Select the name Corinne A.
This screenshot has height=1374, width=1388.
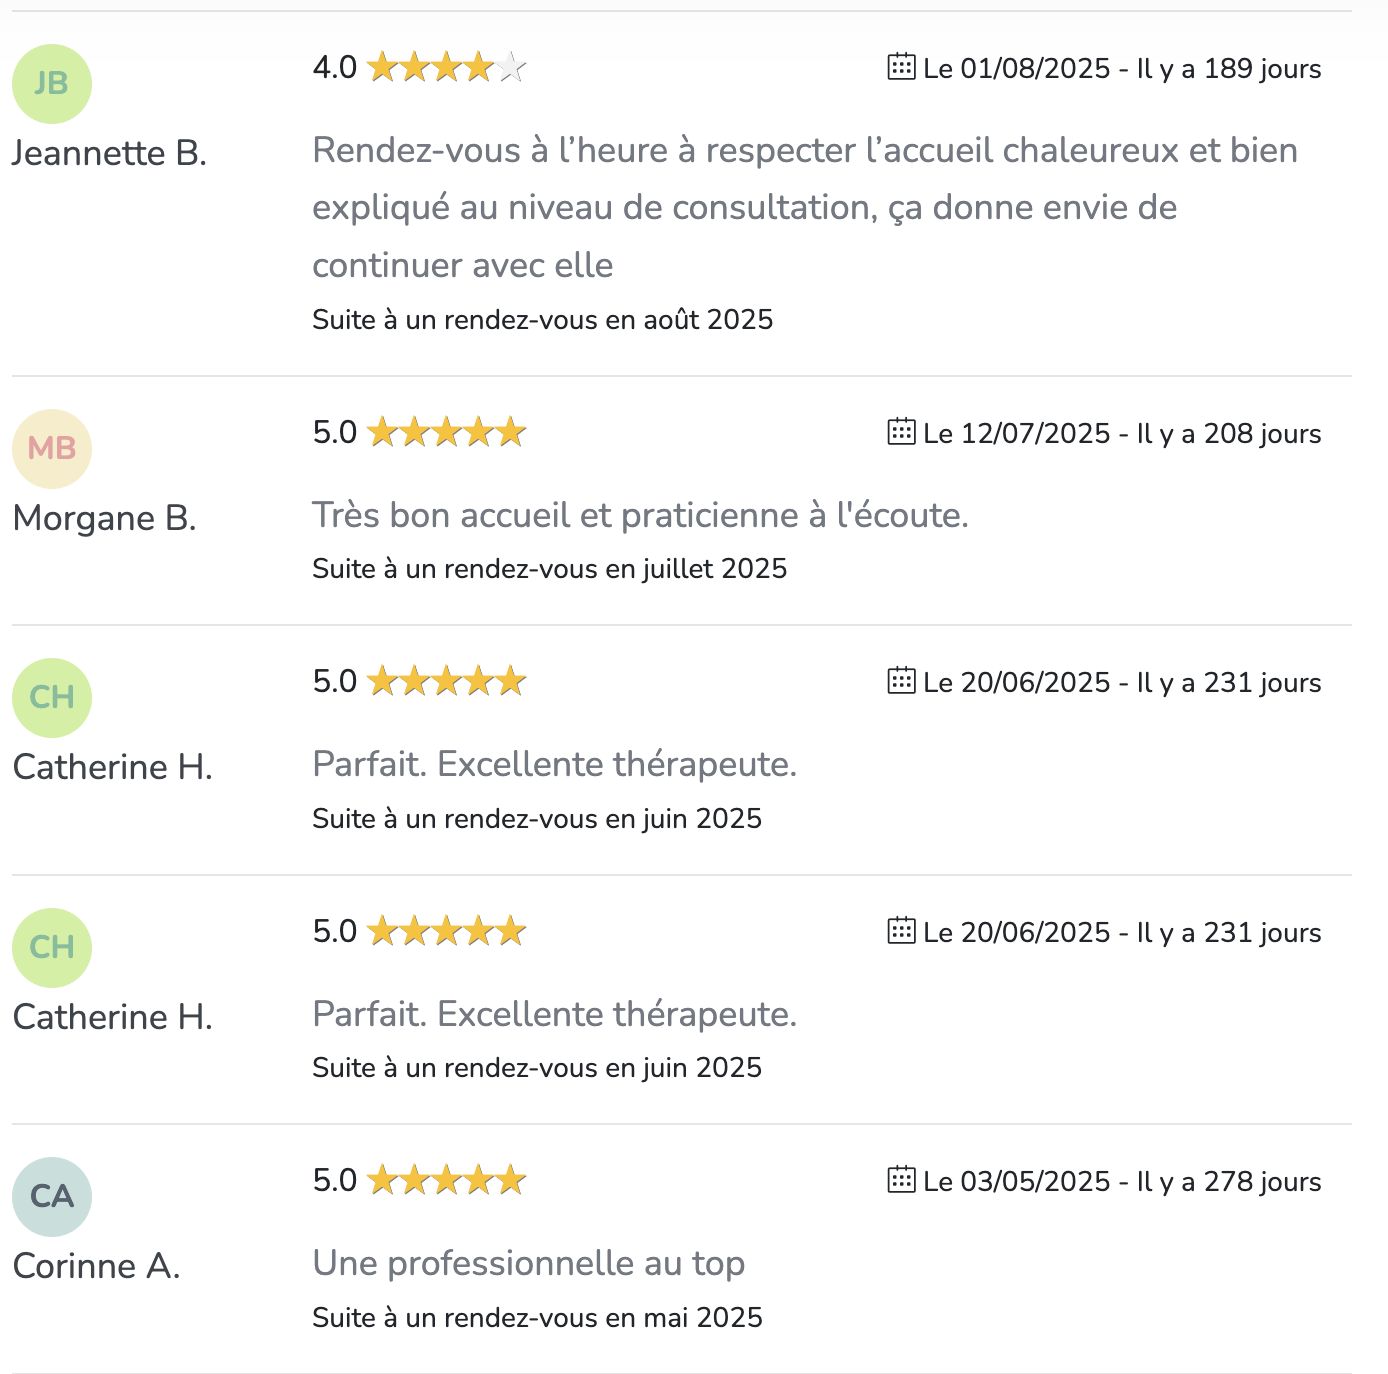click(x=96, y=1266)
